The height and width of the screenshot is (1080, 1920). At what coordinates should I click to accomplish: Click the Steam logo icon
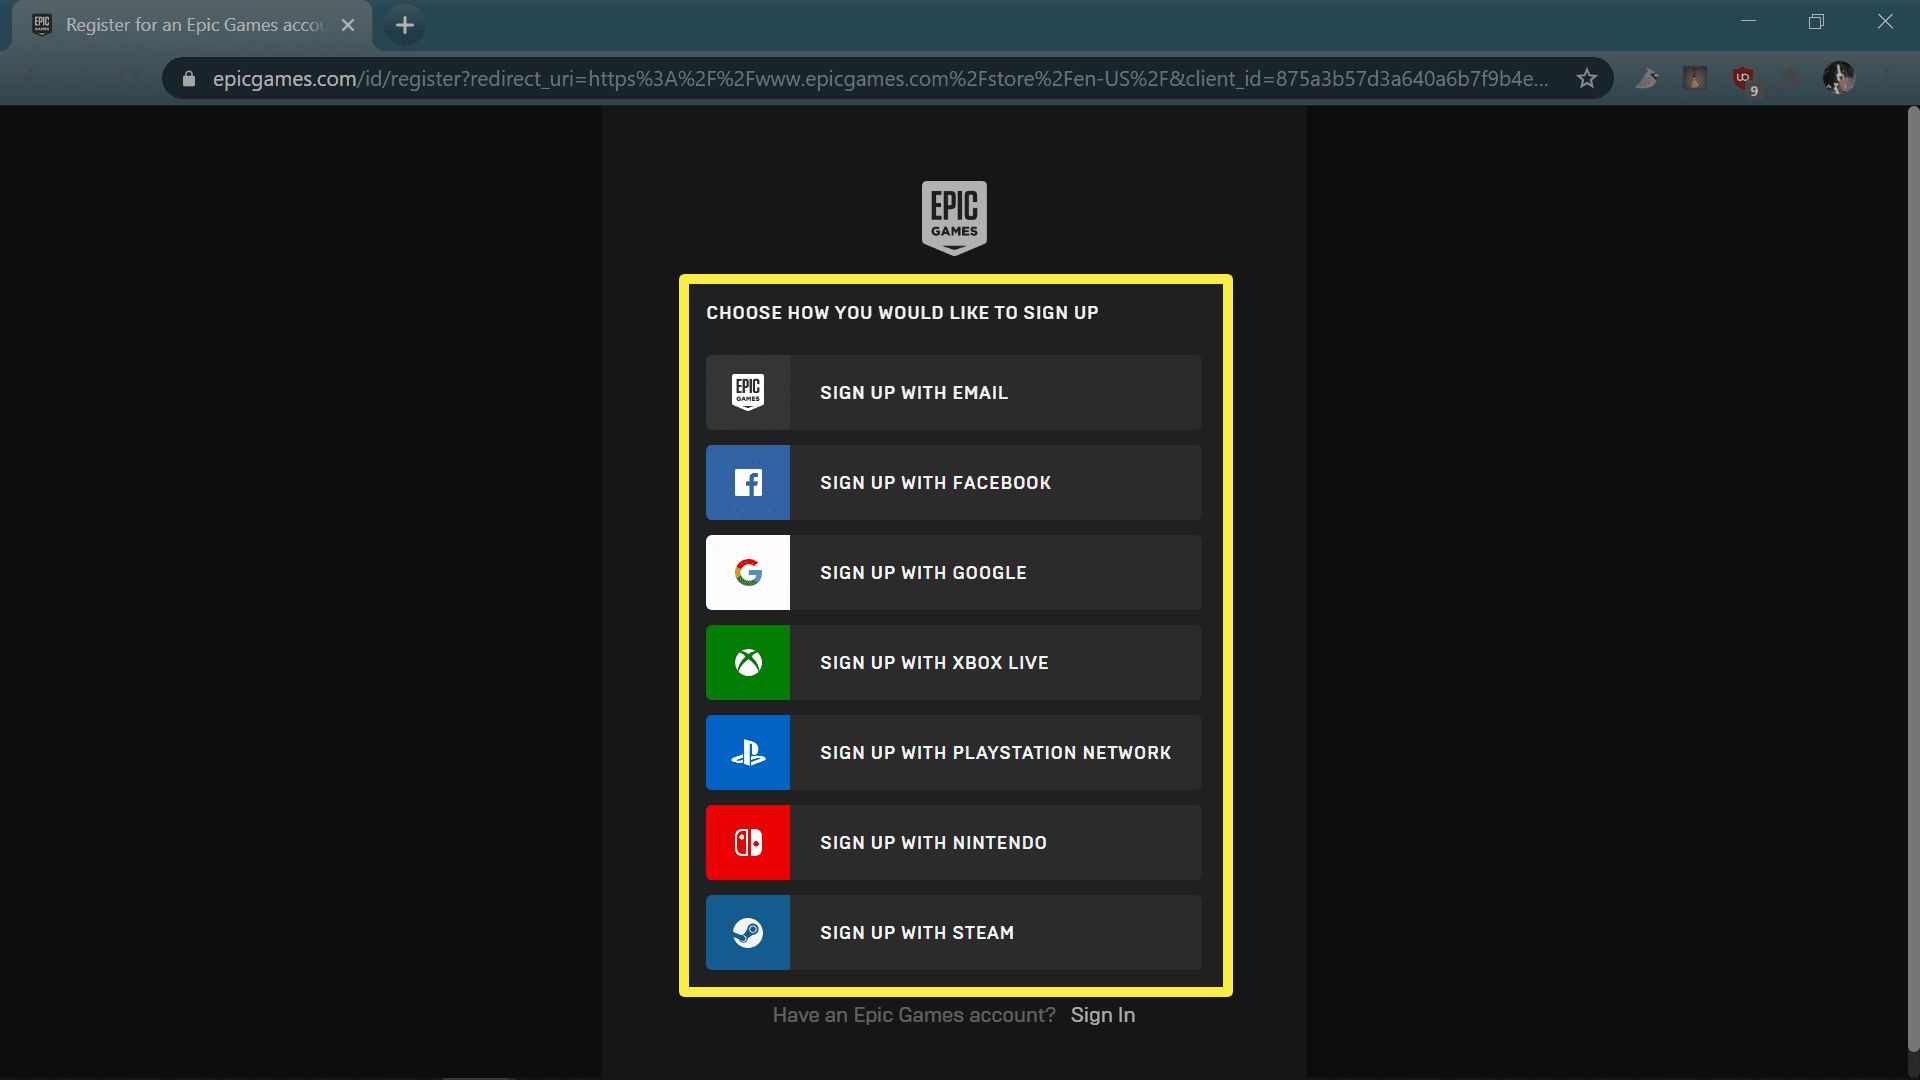(x=748, y=933)
